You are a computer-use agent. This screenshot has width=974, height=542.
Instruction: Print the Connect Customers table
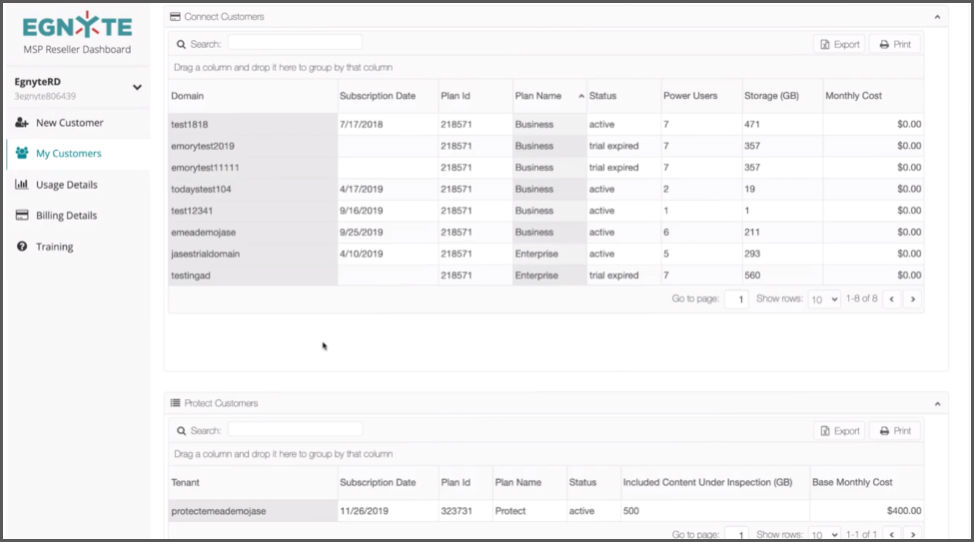click(894, 44)
